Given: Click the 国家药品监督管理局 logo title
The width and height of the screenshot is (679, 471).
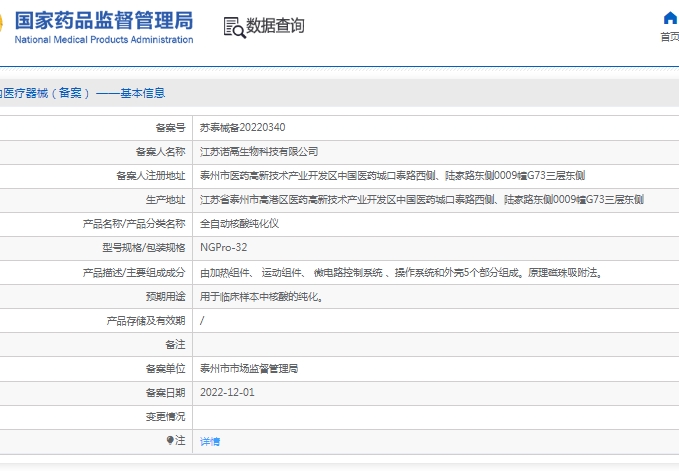Looking at the screenshot, I should point(104,20).
